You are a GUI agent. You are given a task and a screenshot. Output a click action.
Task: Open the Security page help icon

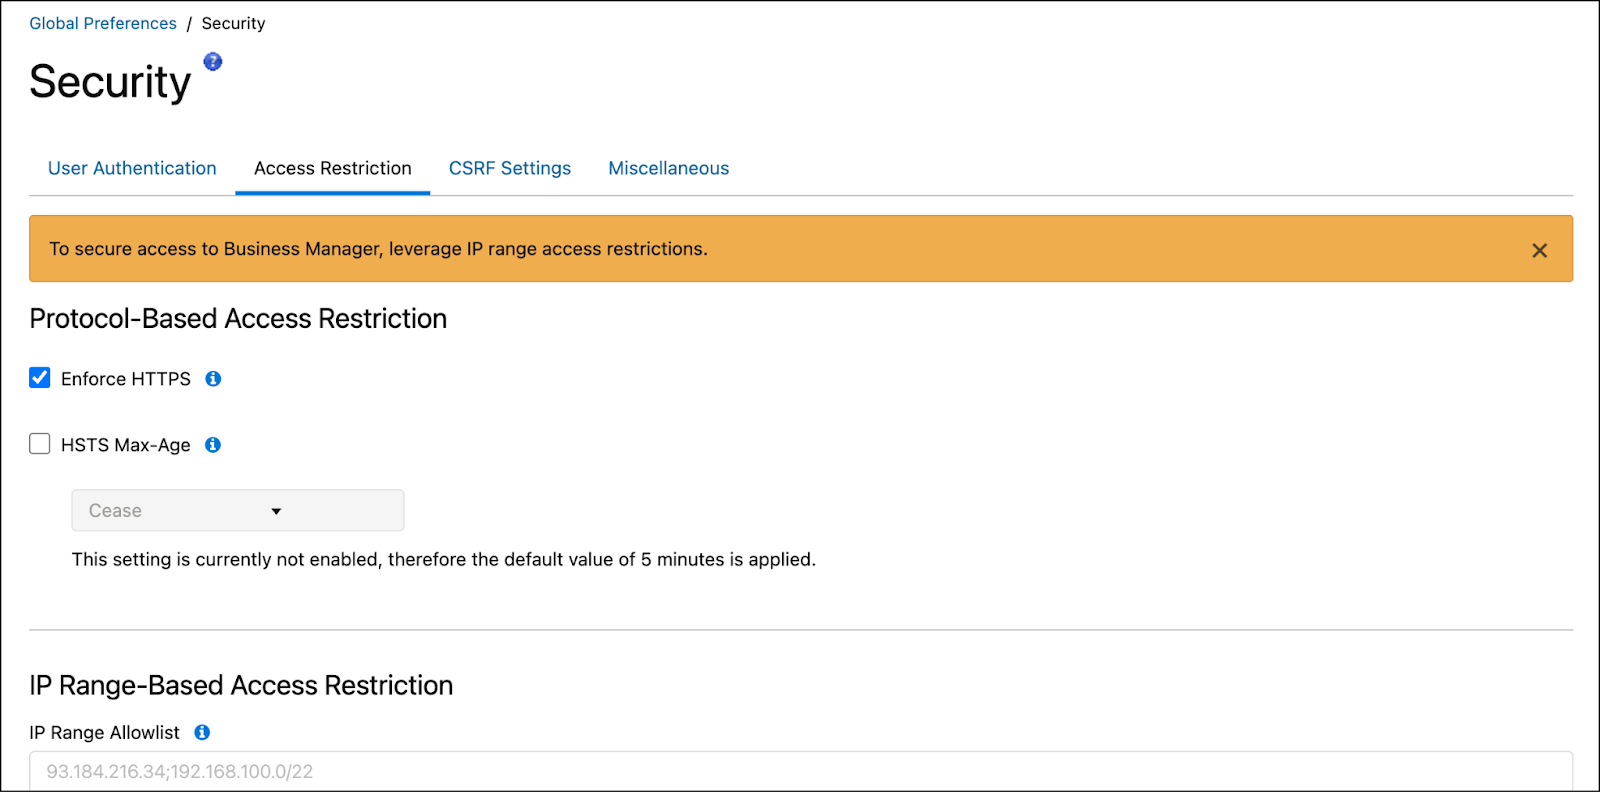pyautogui.click(x=212, y=61)
